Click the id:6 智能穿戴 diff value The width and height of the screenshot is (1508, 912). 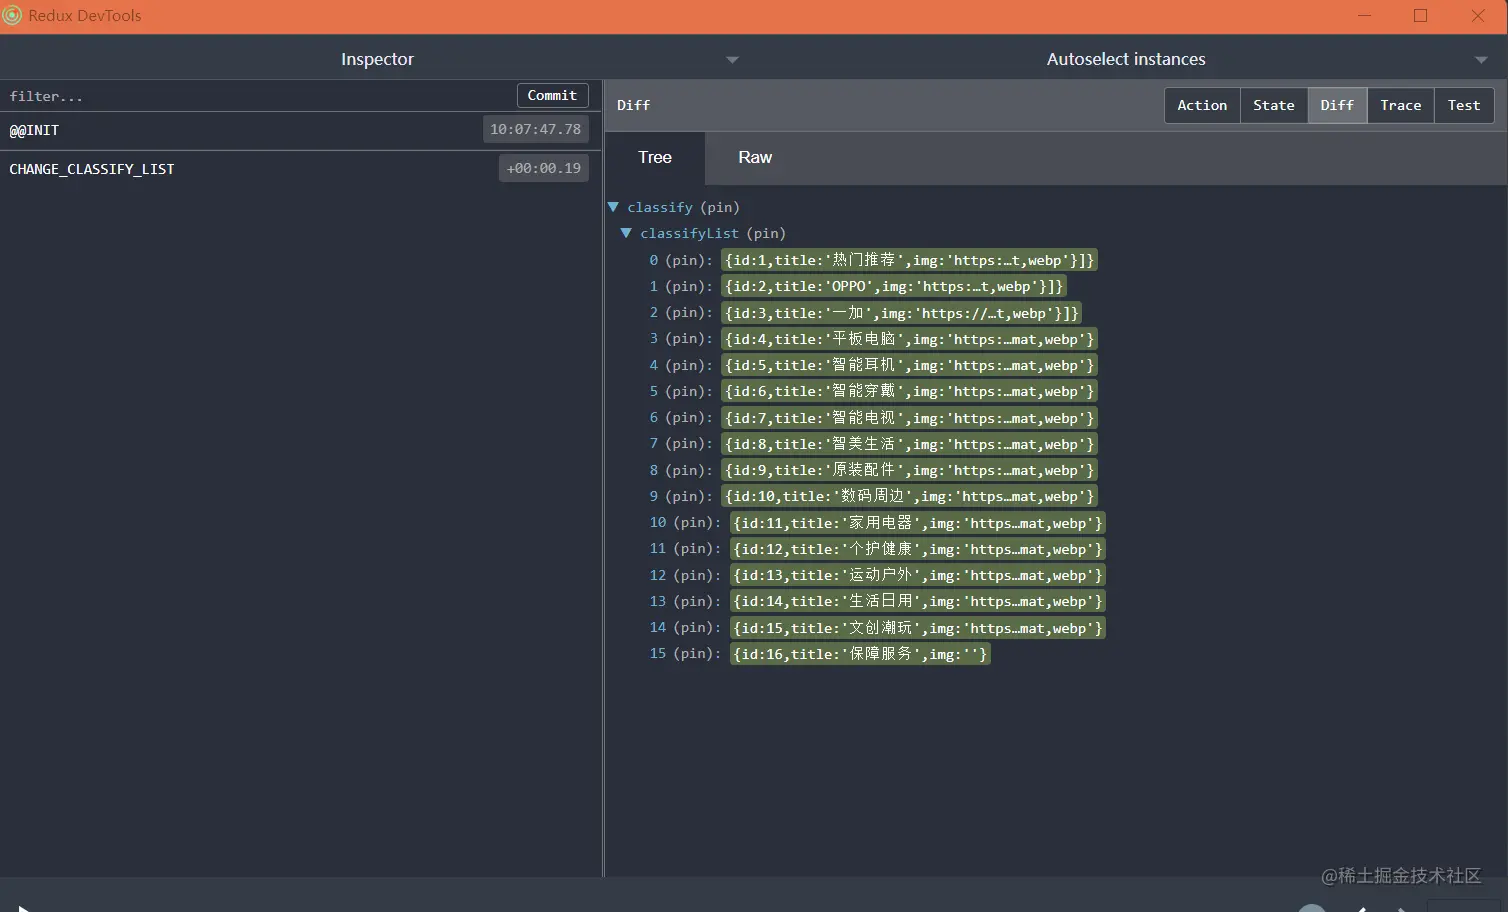click(910, 391)
